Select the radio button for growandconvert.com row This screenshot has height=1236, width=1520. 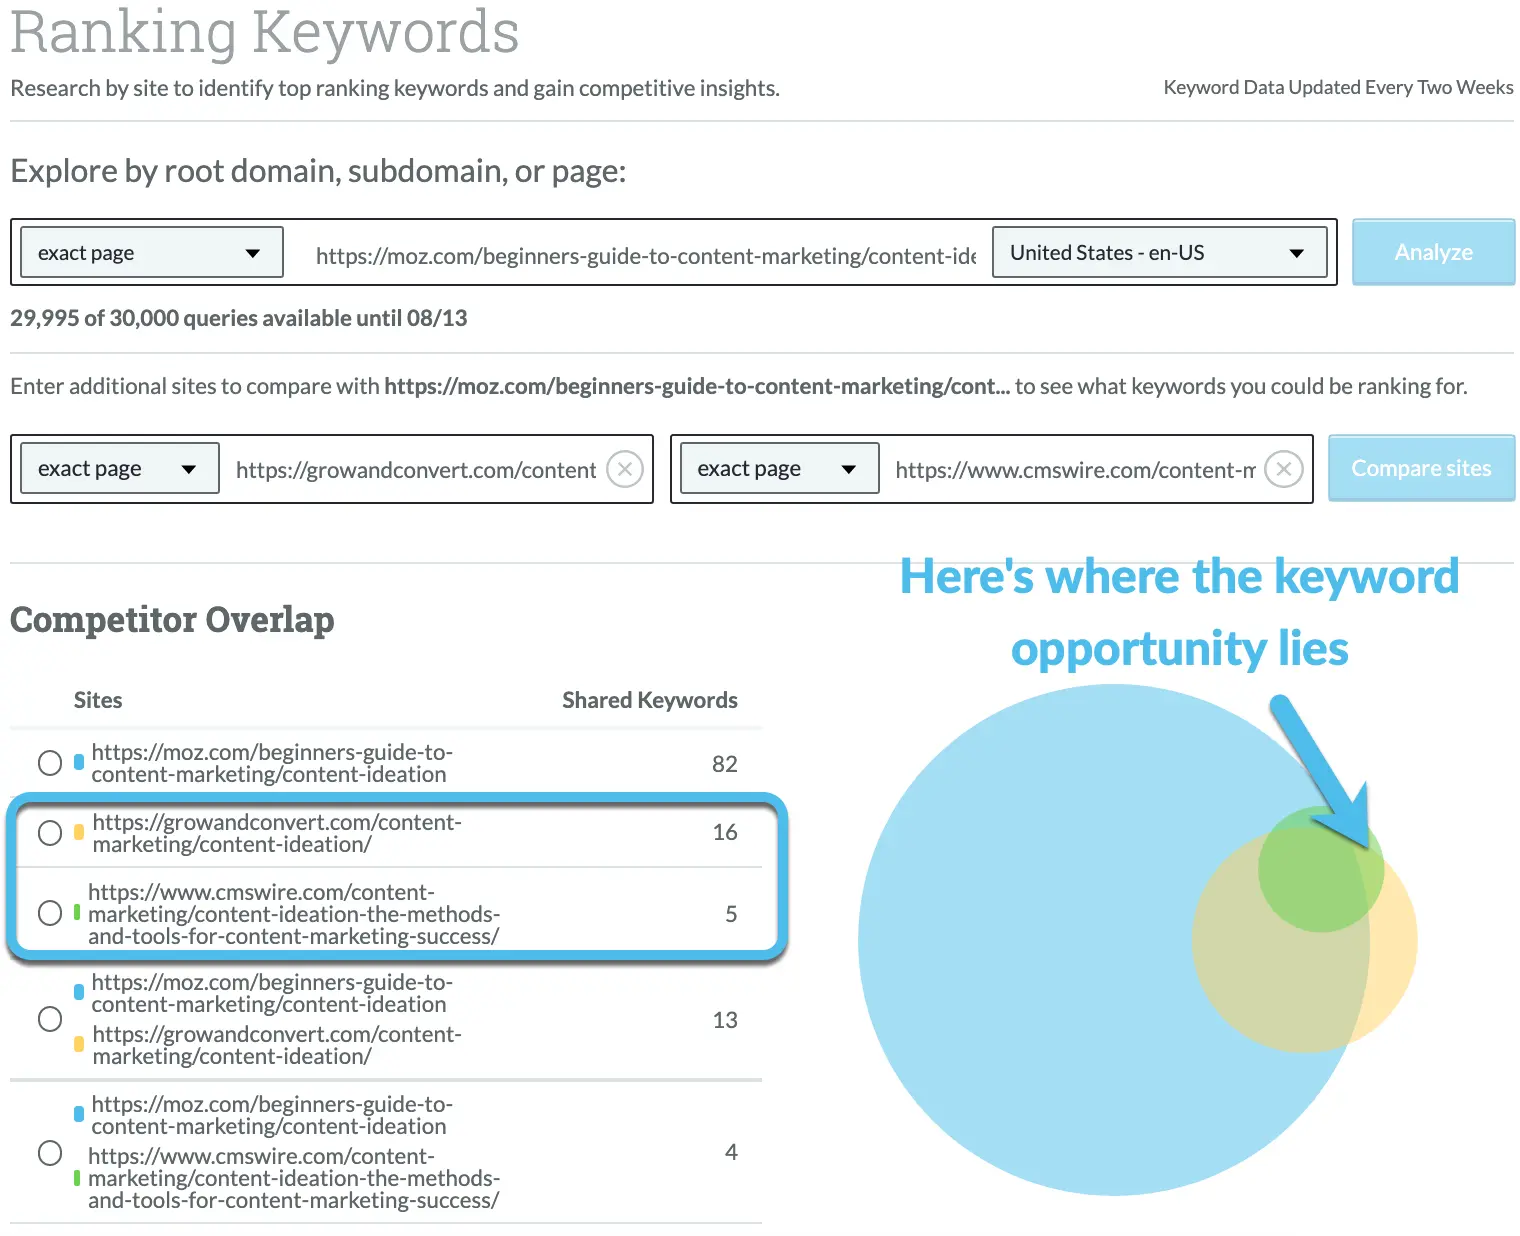coord(50,832)
